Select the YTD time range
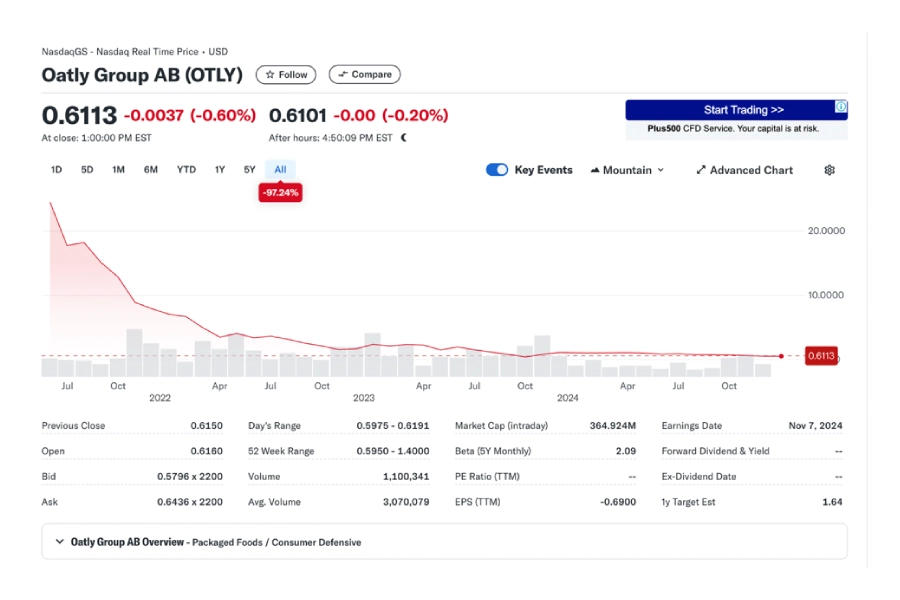900x600 pixels. (x=186, y=169)
